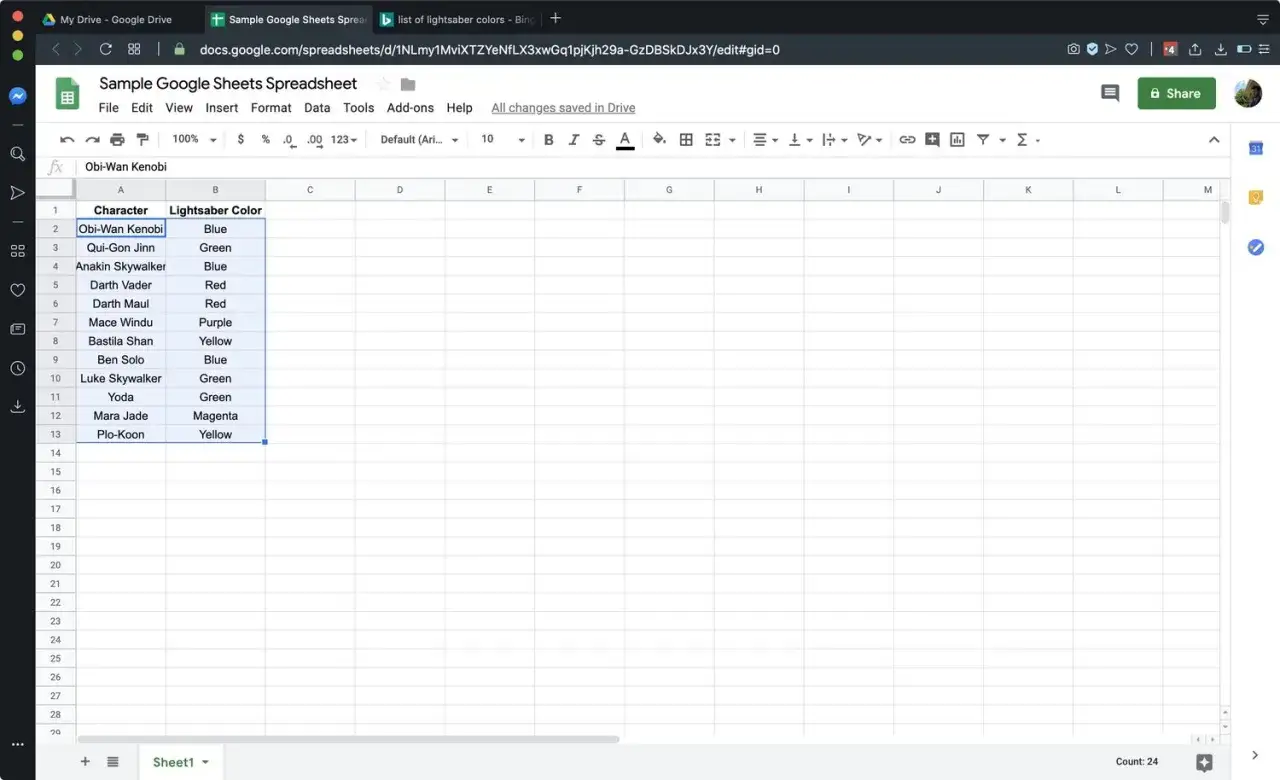The width and height of the screenshot is (1280, 780).
Task: Switch to the My Drive browser tab
Action: pos(116,19)
